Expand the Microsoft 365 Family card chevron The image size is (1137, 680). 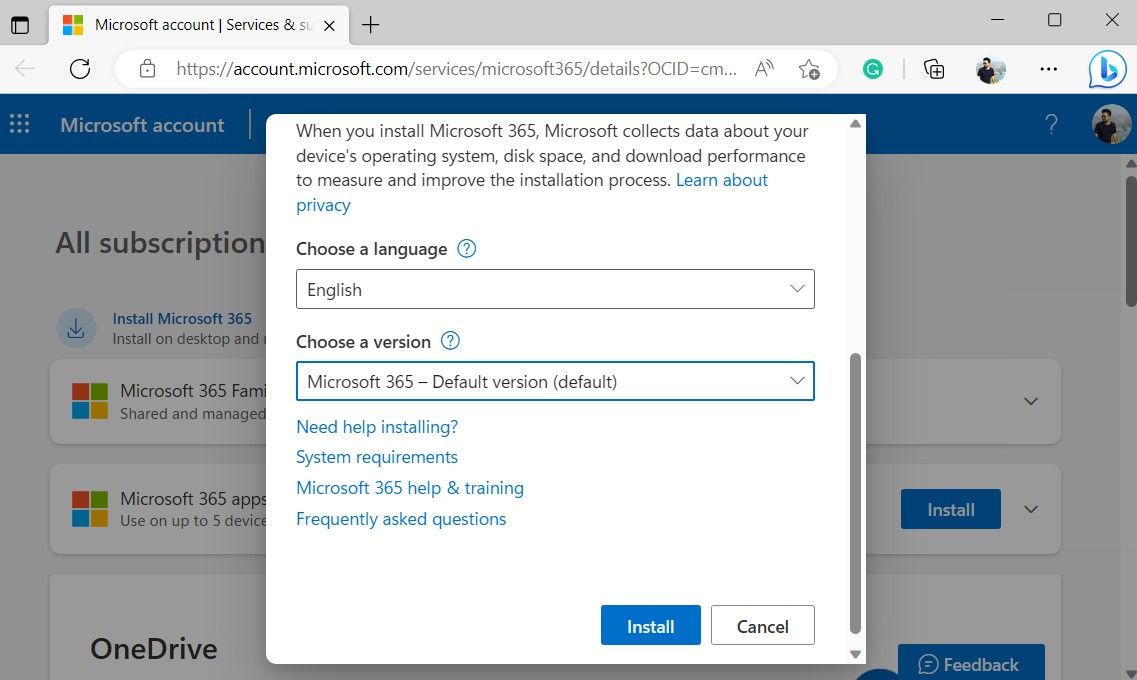tap(1030, 401)
